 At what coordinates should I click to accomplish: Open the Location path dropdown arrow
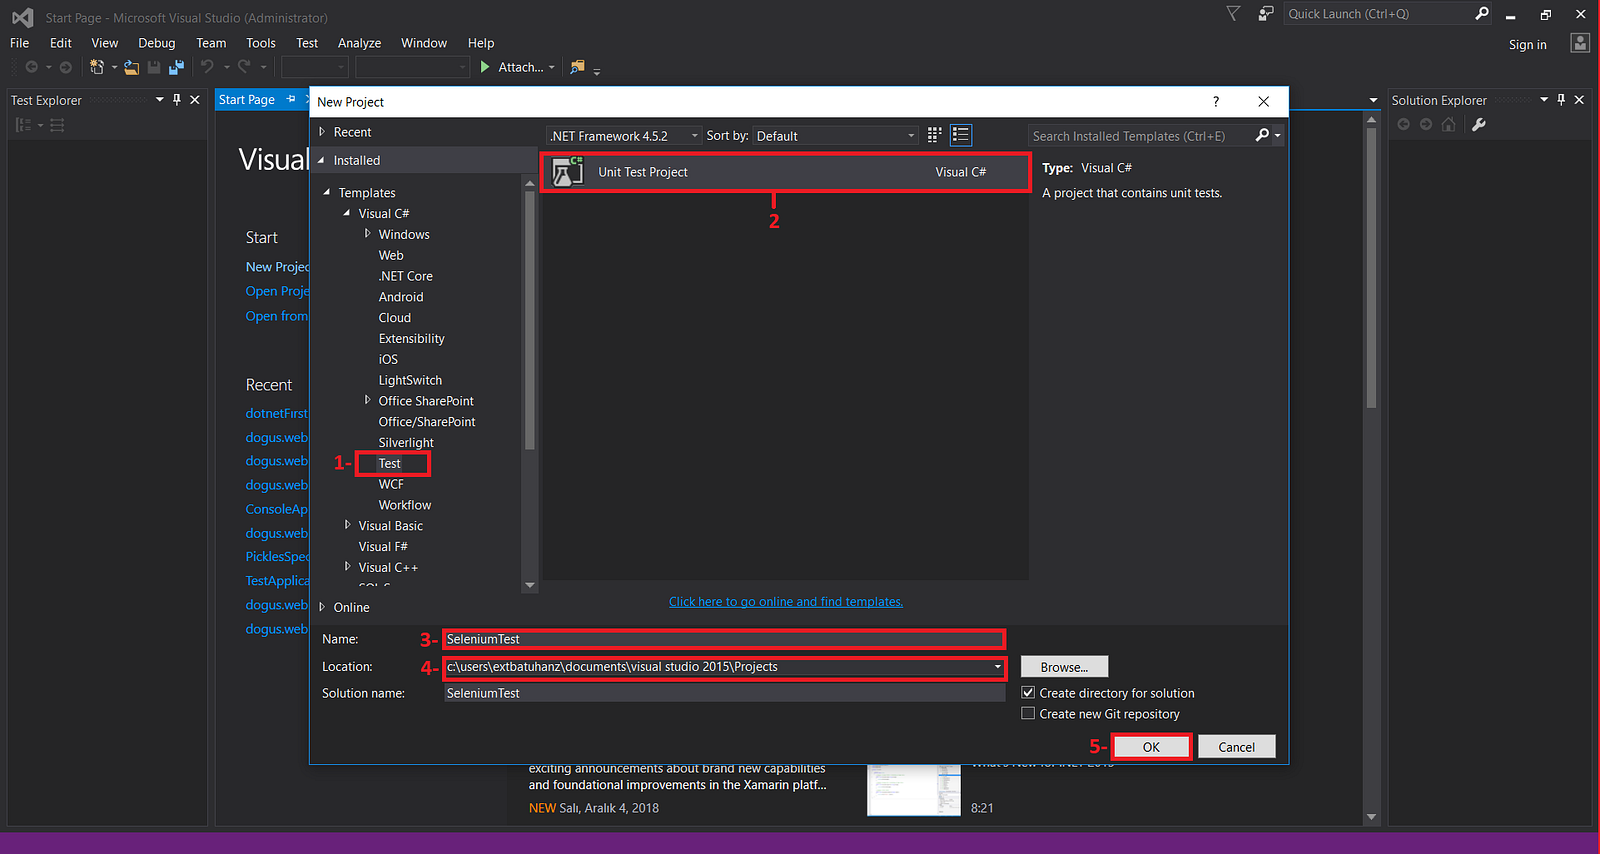997,667
